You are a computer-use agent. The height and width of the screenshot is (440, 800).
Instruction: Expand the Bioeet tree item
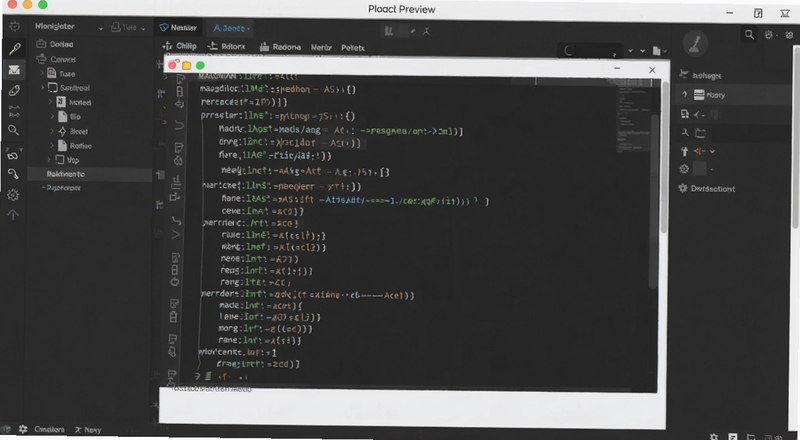click(52, 131)
